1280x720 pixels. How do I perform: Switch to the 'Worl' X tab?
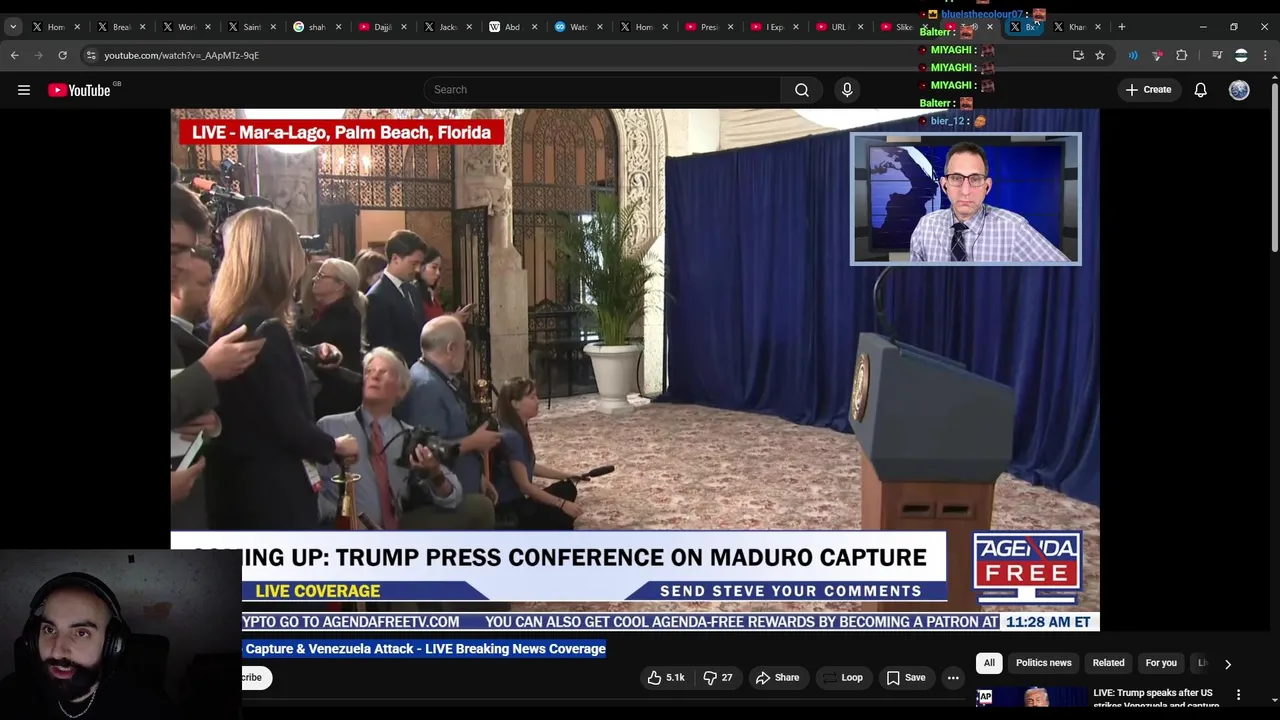tap(187, 27)
